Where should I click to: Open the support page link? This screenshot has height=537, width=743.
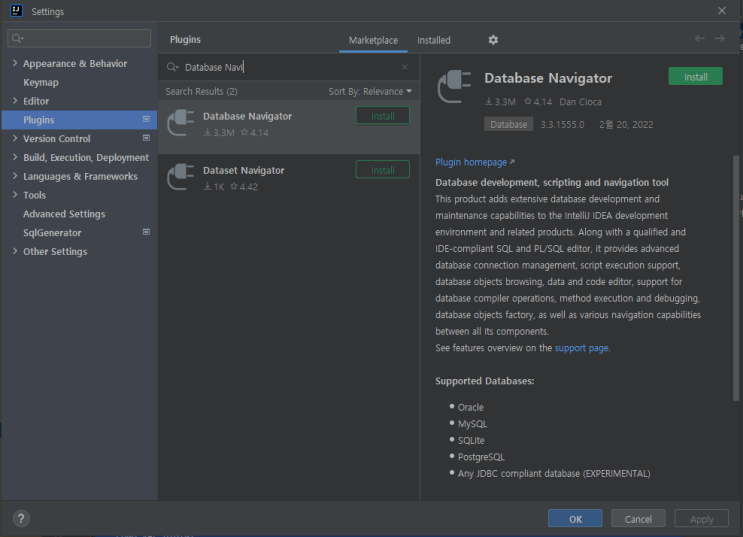[x=581, y=348]
